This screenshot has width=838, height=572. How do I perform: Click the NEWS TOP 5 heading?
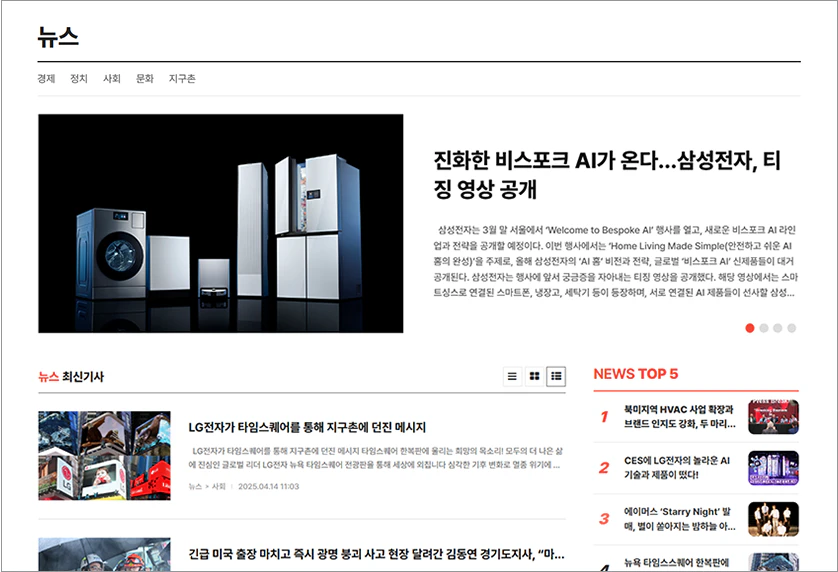coord(635,374)
